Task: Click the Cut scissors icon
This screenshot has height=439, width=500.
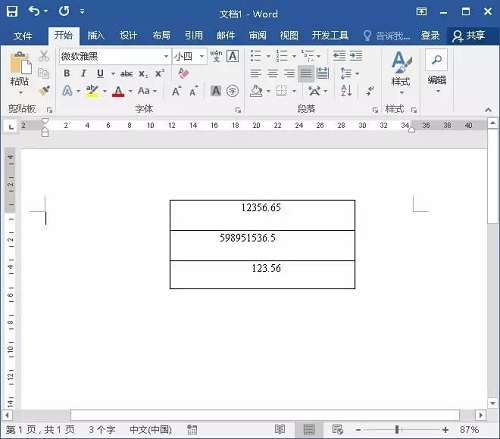Action: tap(44, 56)
